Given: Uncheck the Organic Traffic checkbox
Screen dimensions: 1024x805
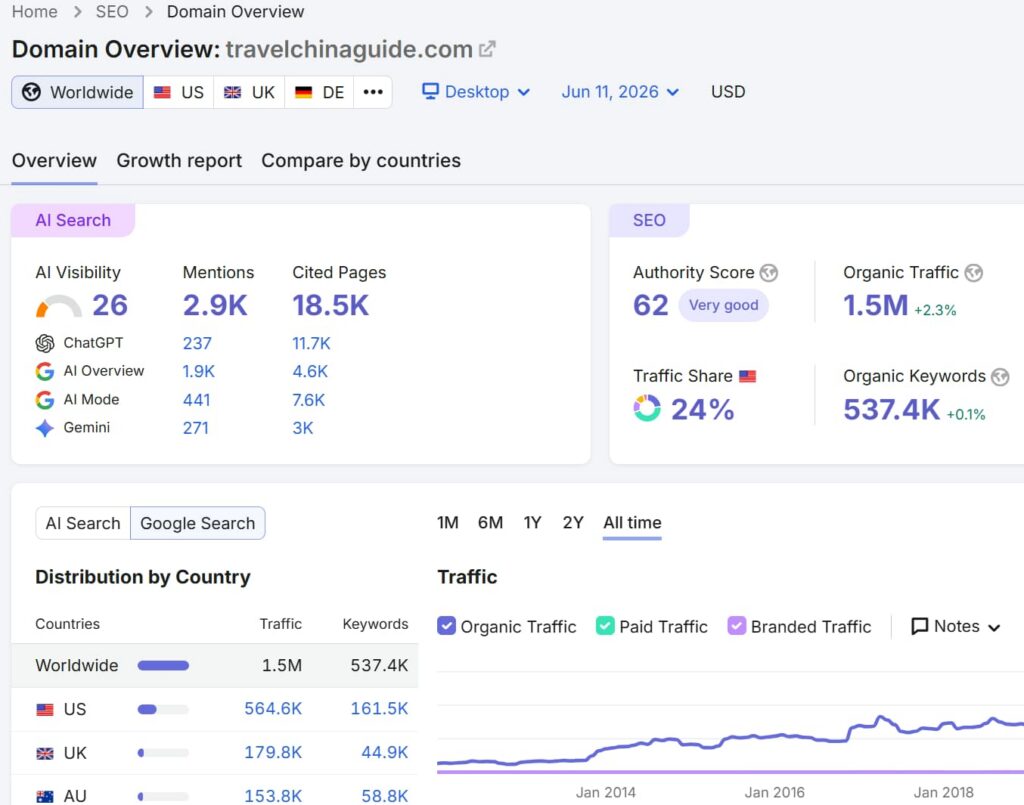Looking at the screenshot, I should (x=446, y=625).
